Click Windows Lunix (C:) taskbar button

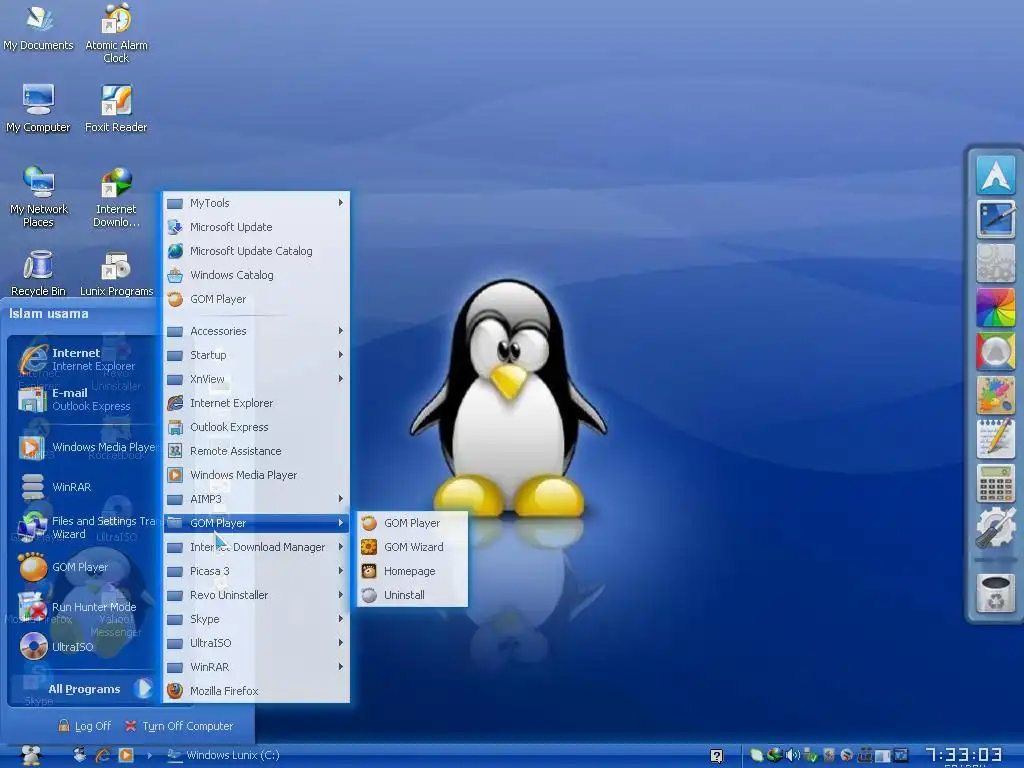click(x=223, y=755)
